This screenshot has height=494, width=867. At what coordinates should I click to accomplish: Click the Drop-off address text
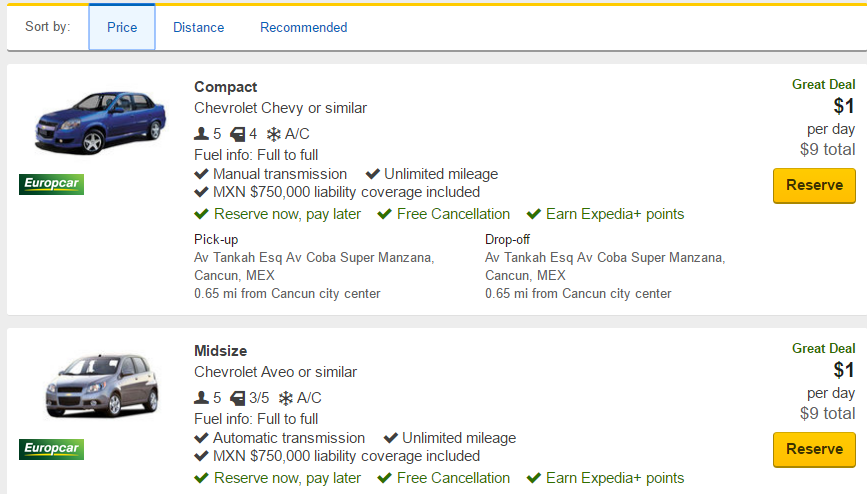click(605, 266)
